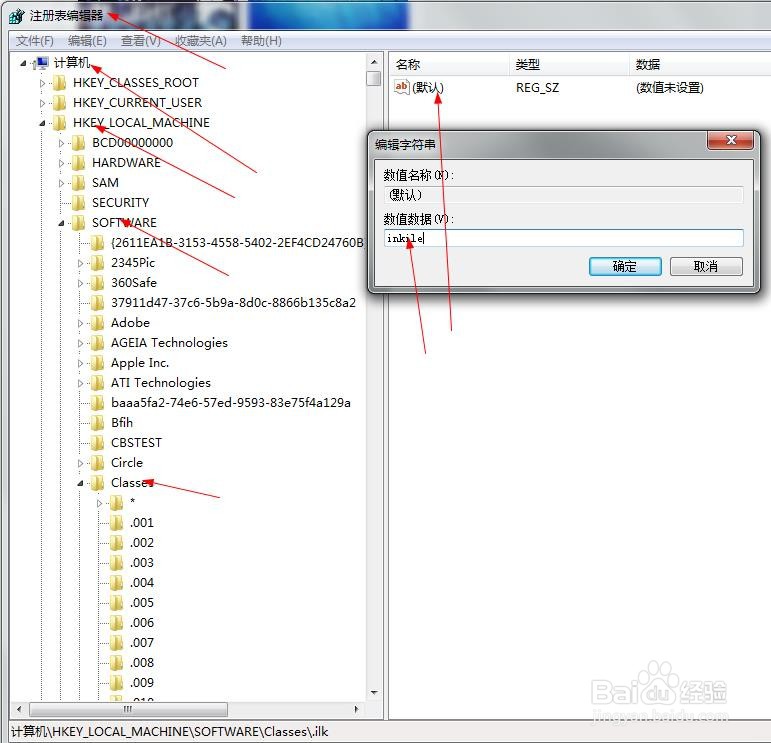Image resolution: width=771 pixels, height=743 pixels.
Task: Select the .002 key
Action: 142,543
